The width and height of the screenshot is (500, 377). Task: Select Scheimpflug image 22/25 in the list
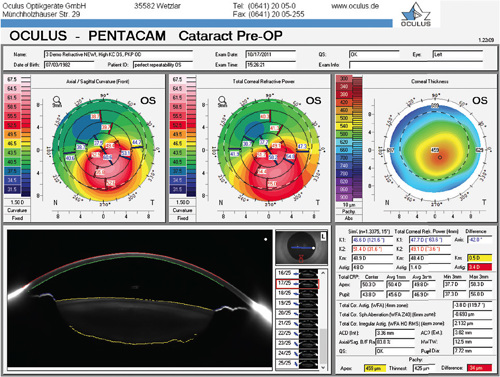297,333
